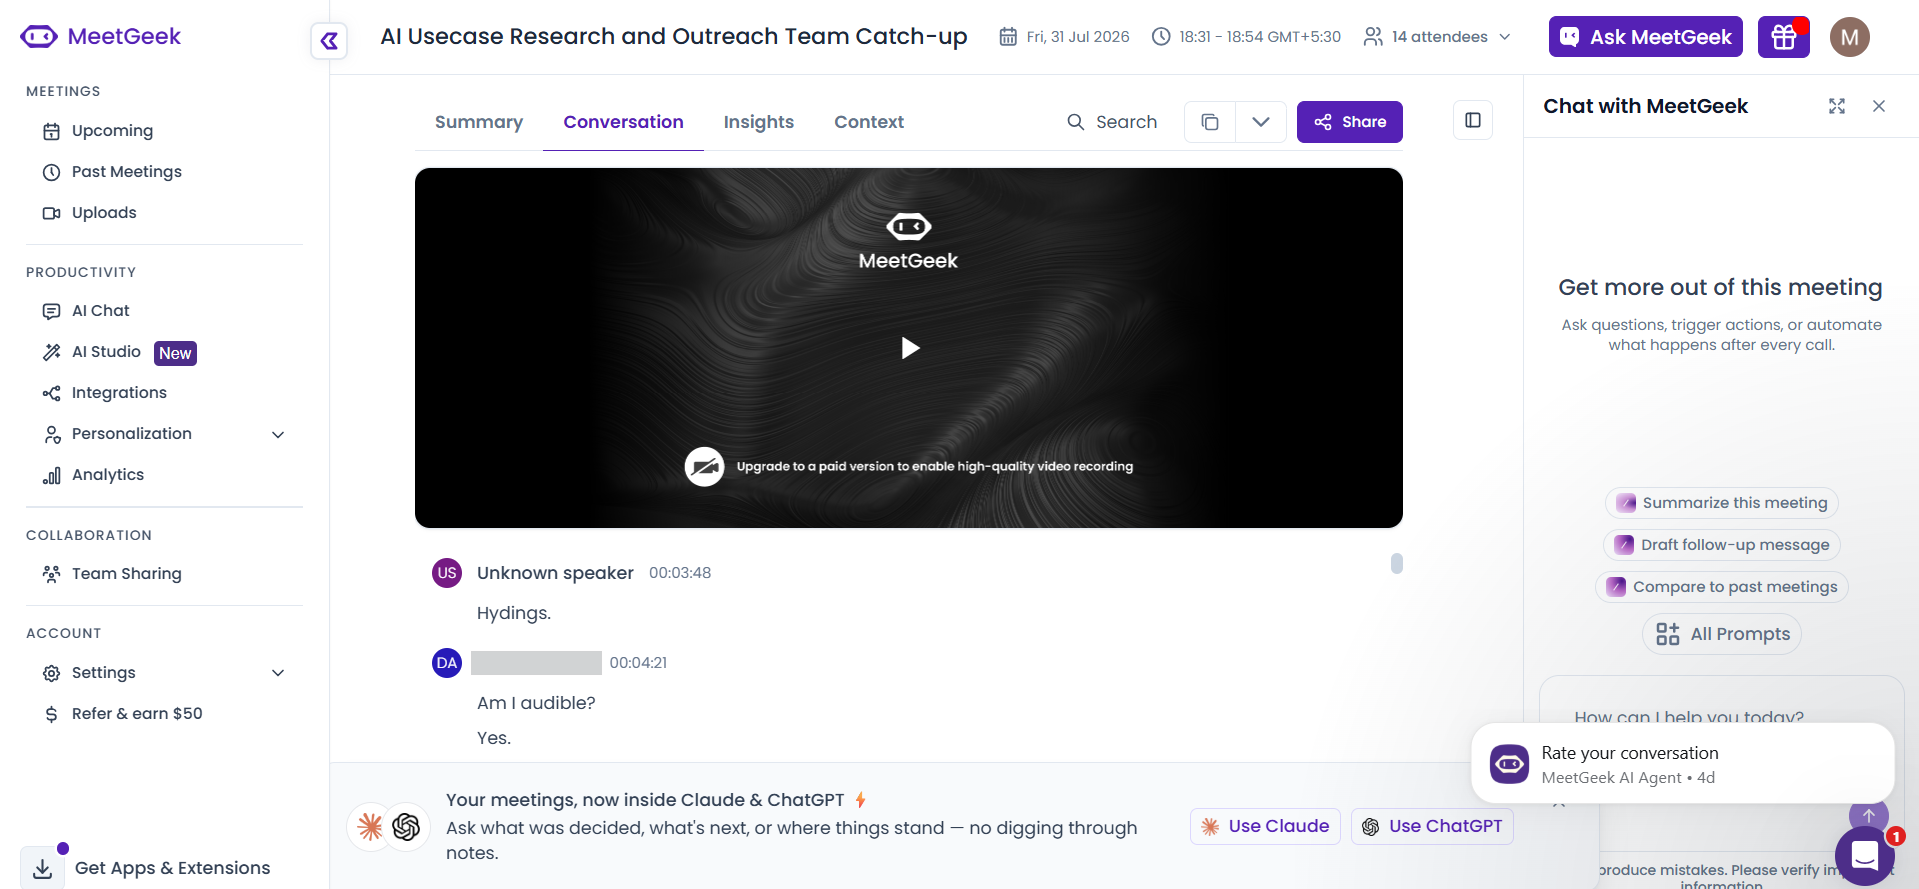The width and height of the screenshot is (1919, 889).
Task: Click the Share button
Action: point(1350,122)
